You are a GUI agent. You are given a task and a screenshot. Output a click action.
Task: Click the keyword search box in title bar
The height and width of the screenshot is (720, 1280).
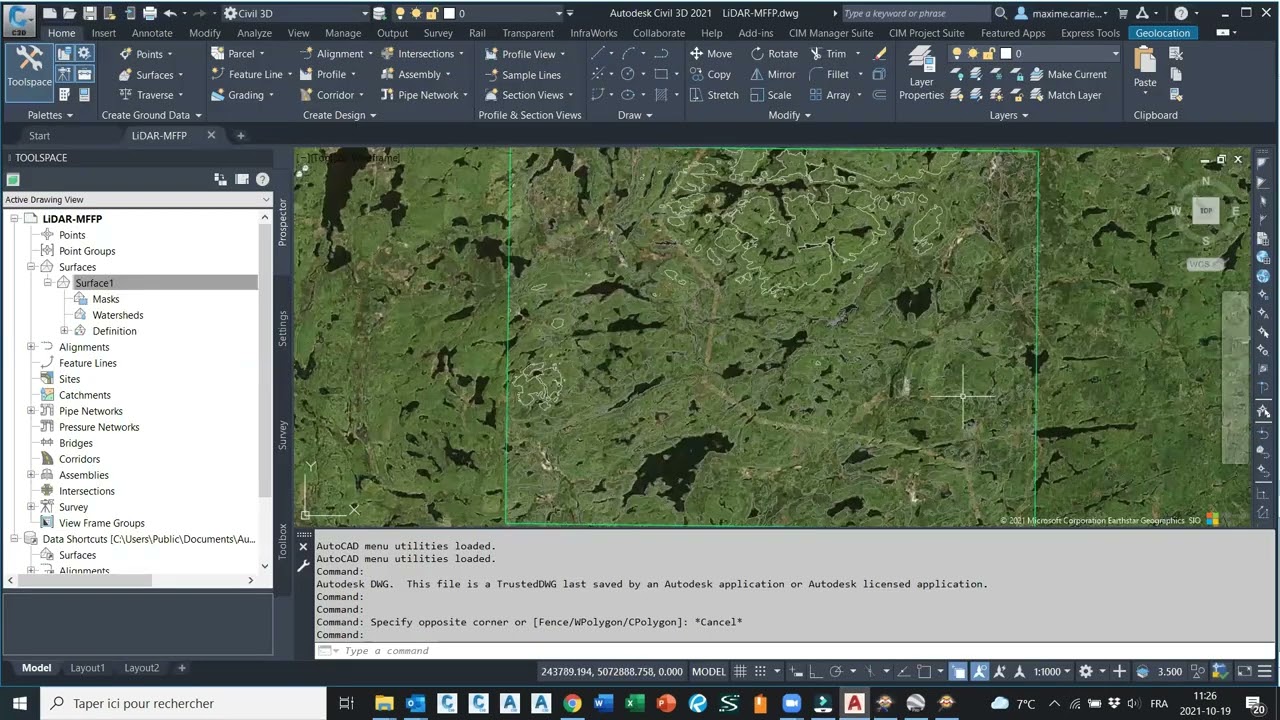tap(914, 14)
